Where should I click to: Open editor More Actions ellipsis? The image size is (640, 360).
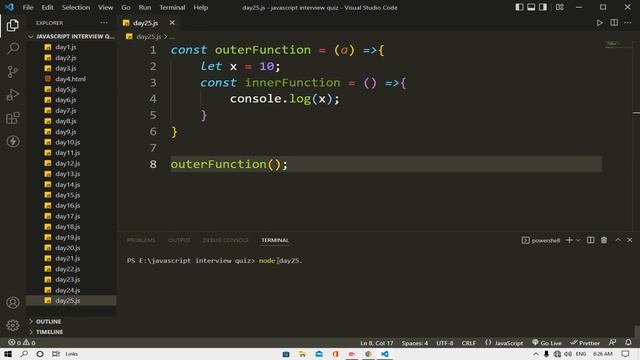click(x=628, y=23)
